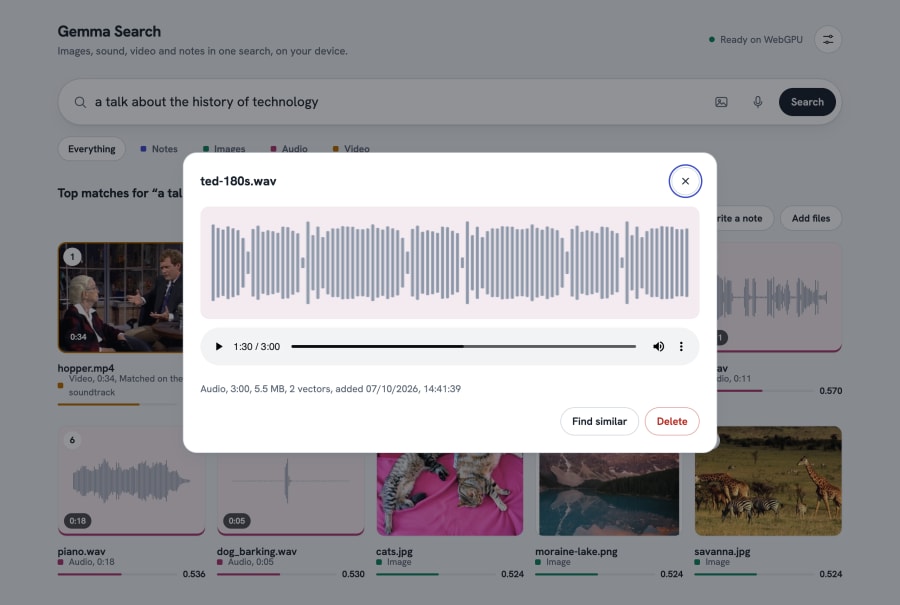The height and width of the screenshot is (605, 900).
Task: Filter results by Images
Action: 224,149
